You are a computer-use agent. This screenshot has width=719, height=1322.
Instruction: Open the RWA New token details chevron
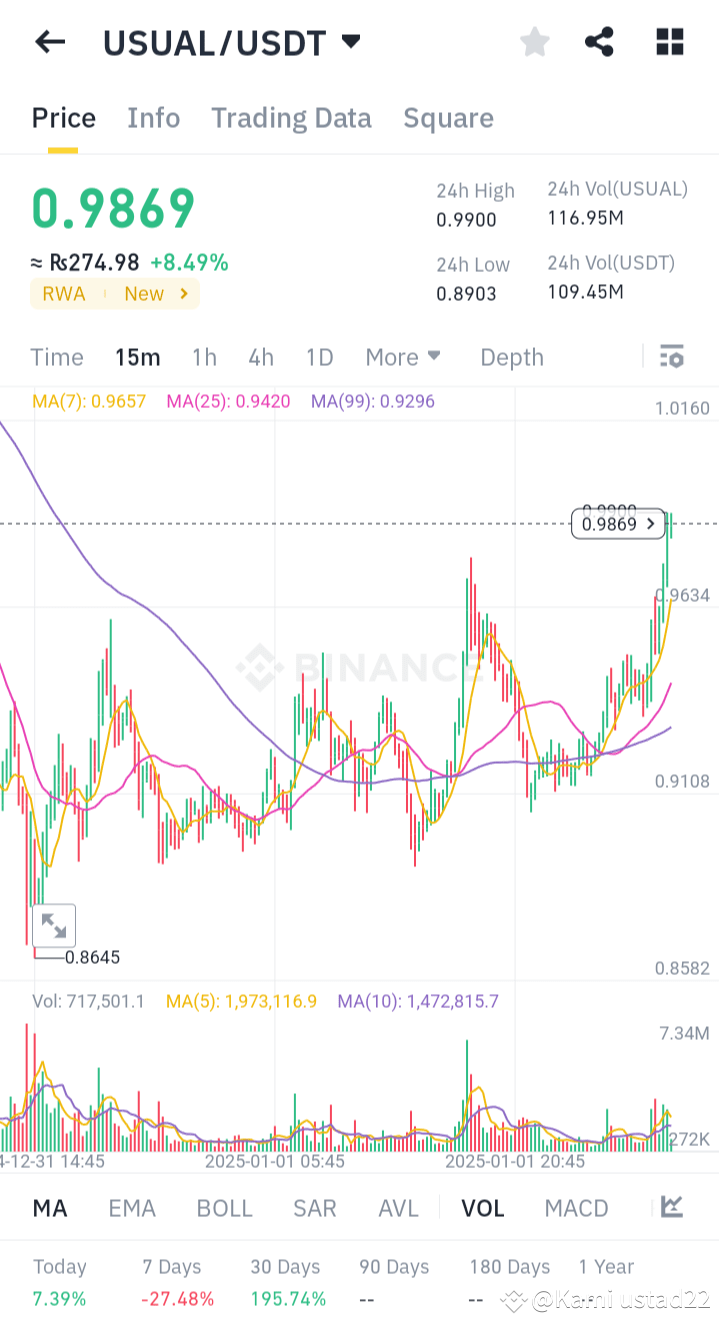[181, 293]
